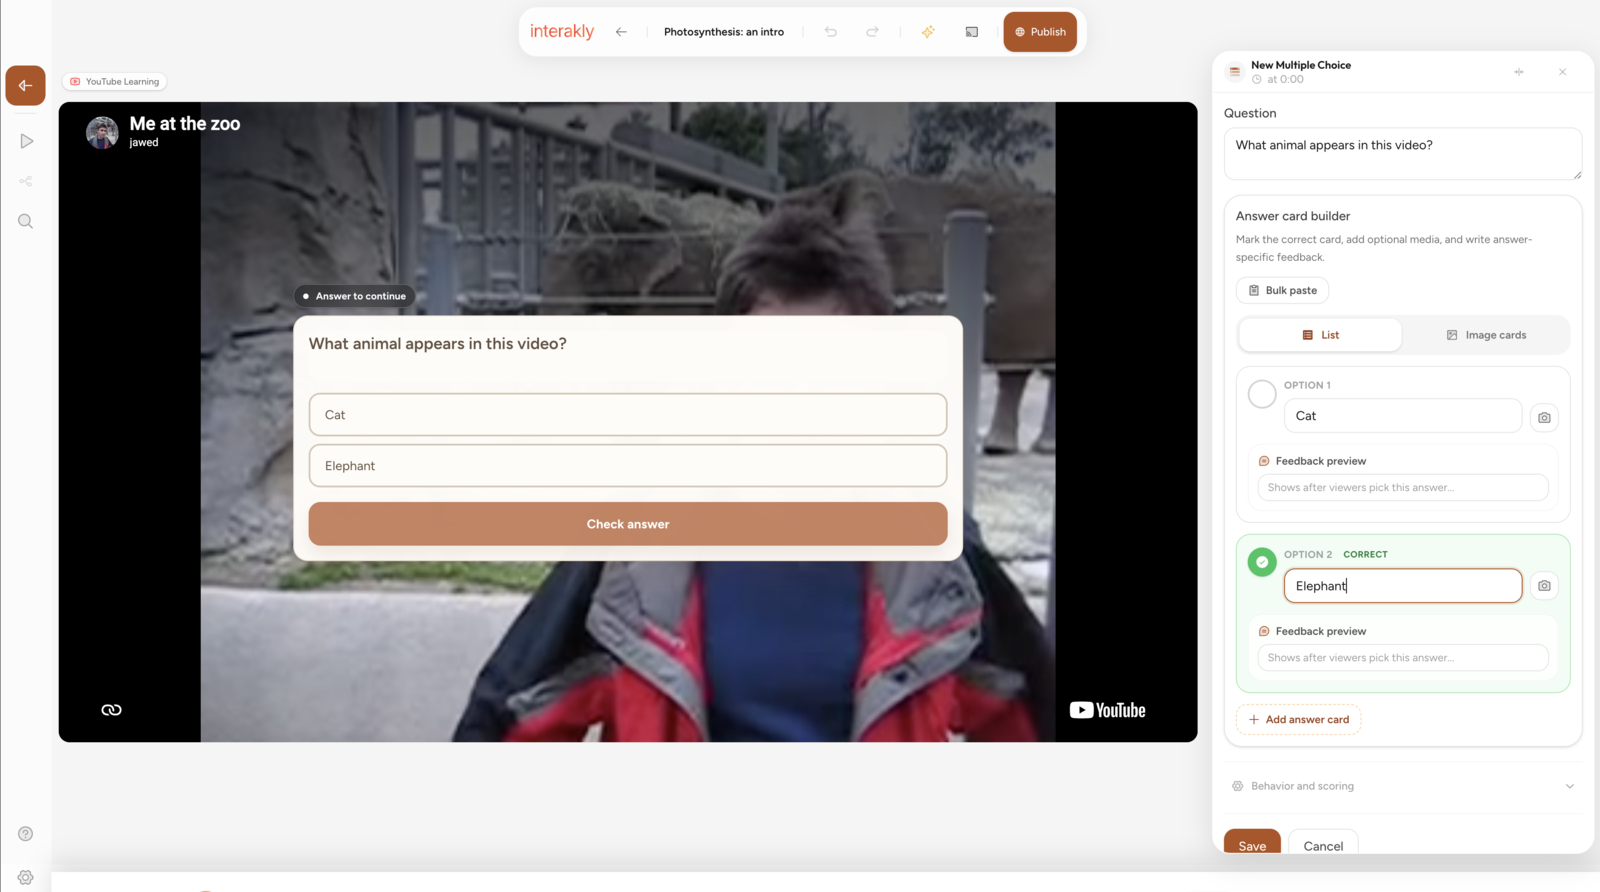1600x892 pixels.
Task: Click the link icon on the video
Action: coord(112,710)
